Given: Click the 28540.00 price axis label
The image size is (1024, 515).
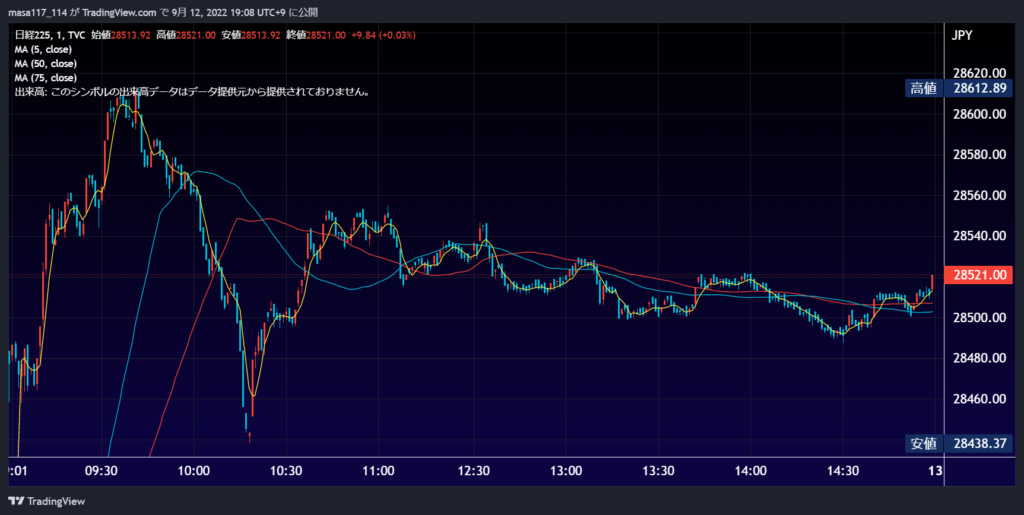Looking at the screenshot, I should (980, 236).
